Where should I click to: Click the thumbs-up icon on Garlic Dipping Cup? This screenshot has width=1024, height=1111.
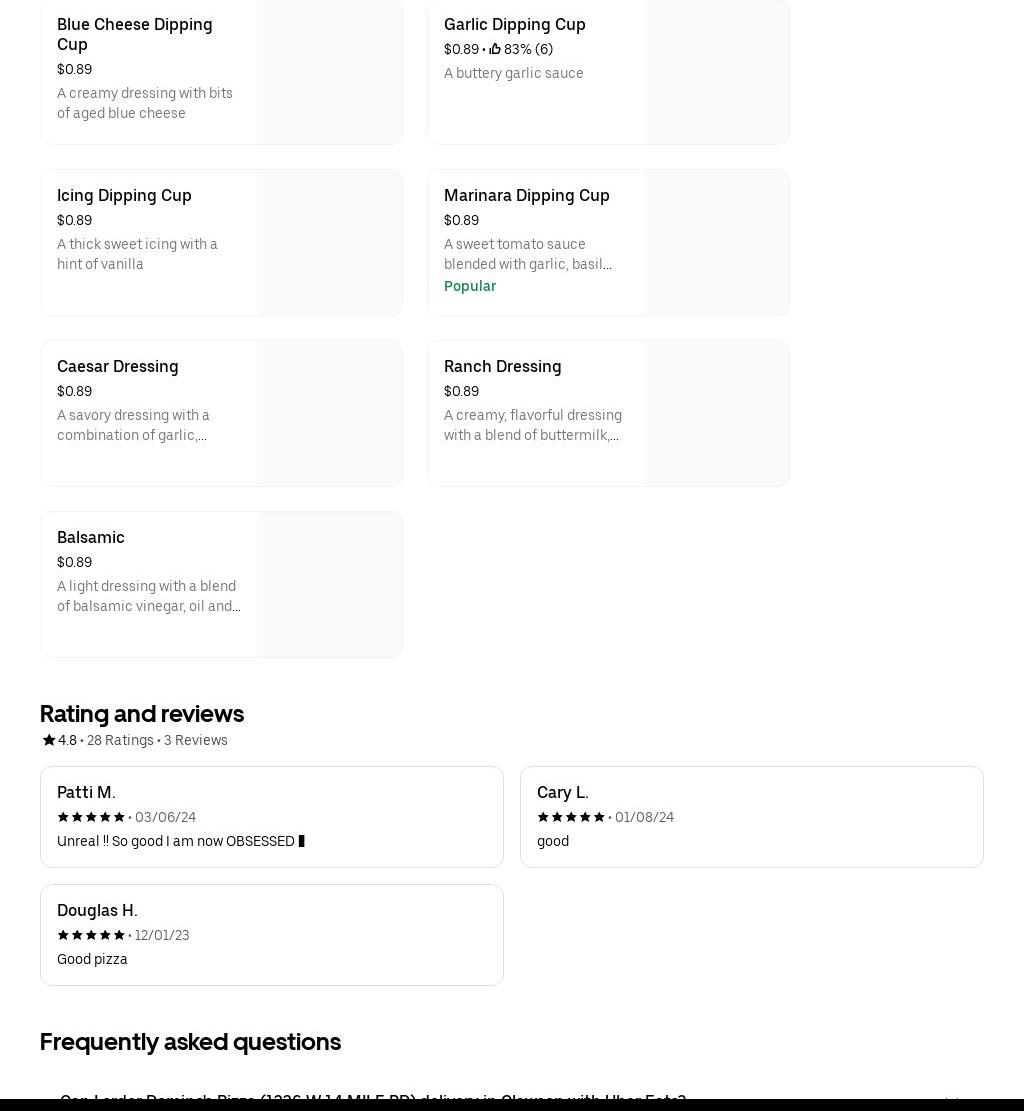pos(495,49)
